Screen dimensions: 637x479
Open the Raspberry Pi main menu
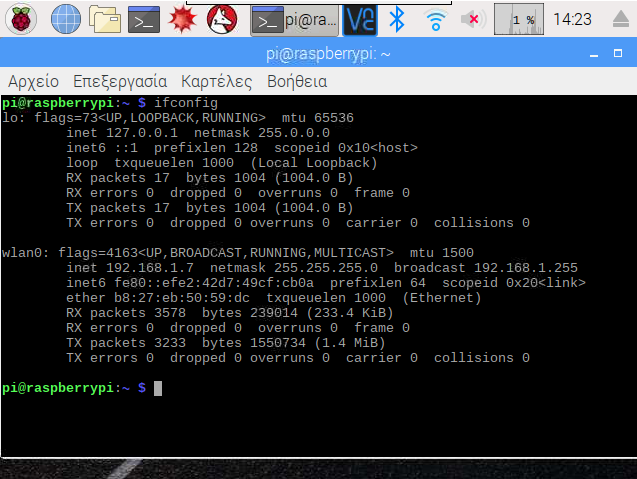click(x=21, y=19)
